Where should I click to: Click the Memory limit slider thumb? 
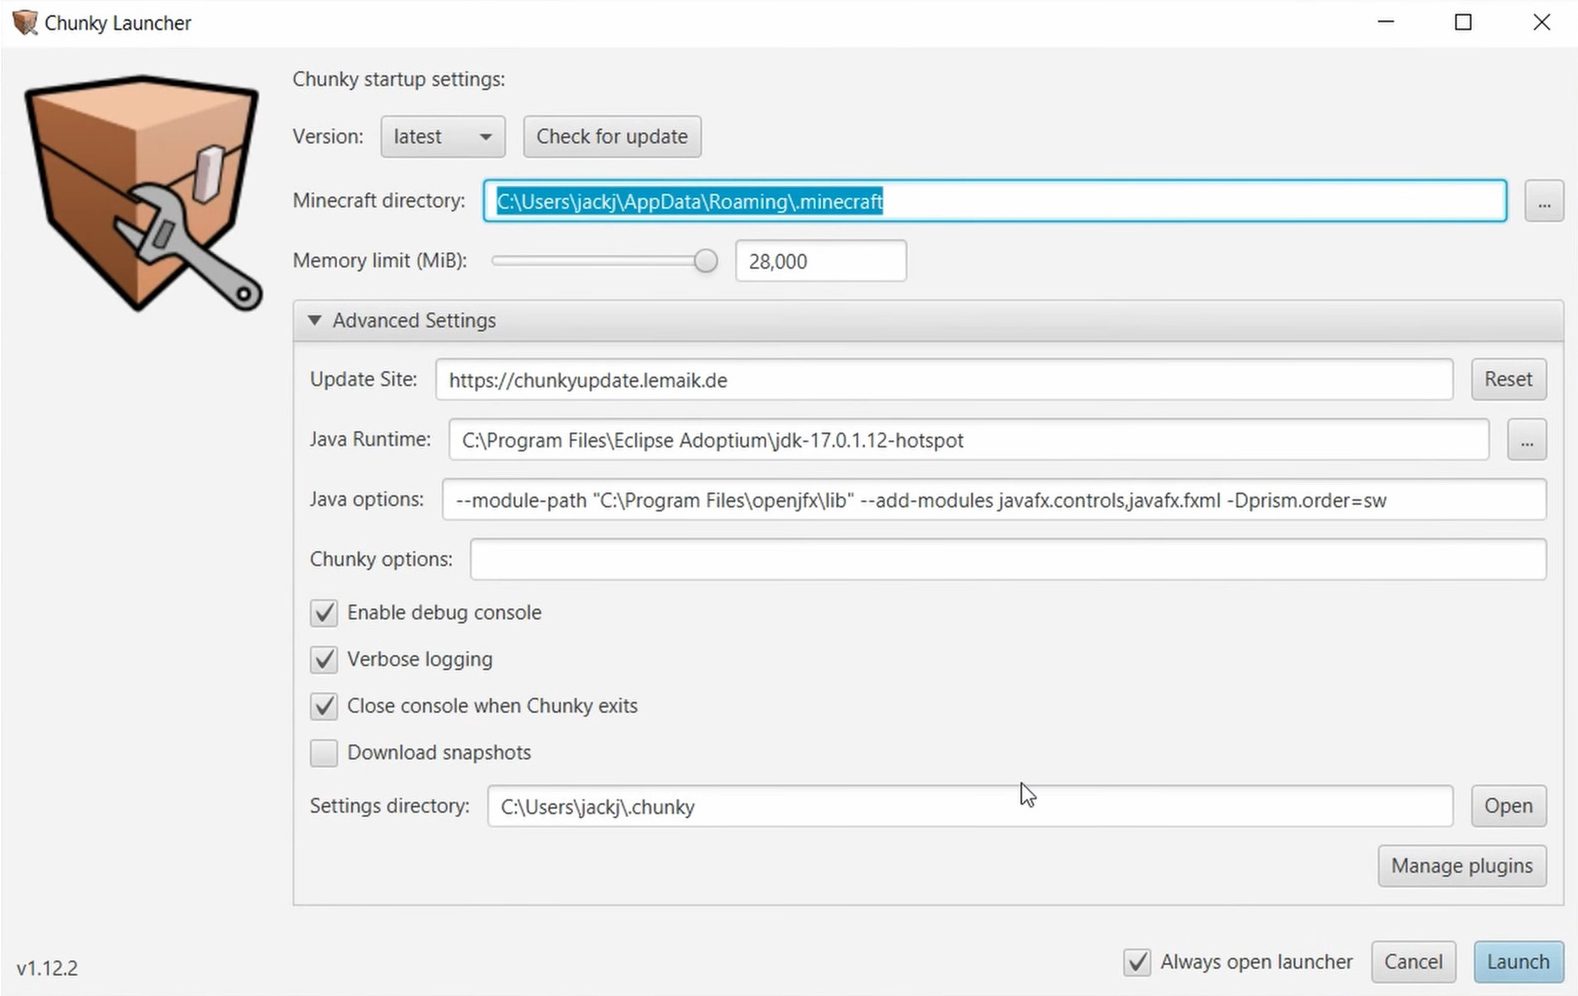[705, 261]
